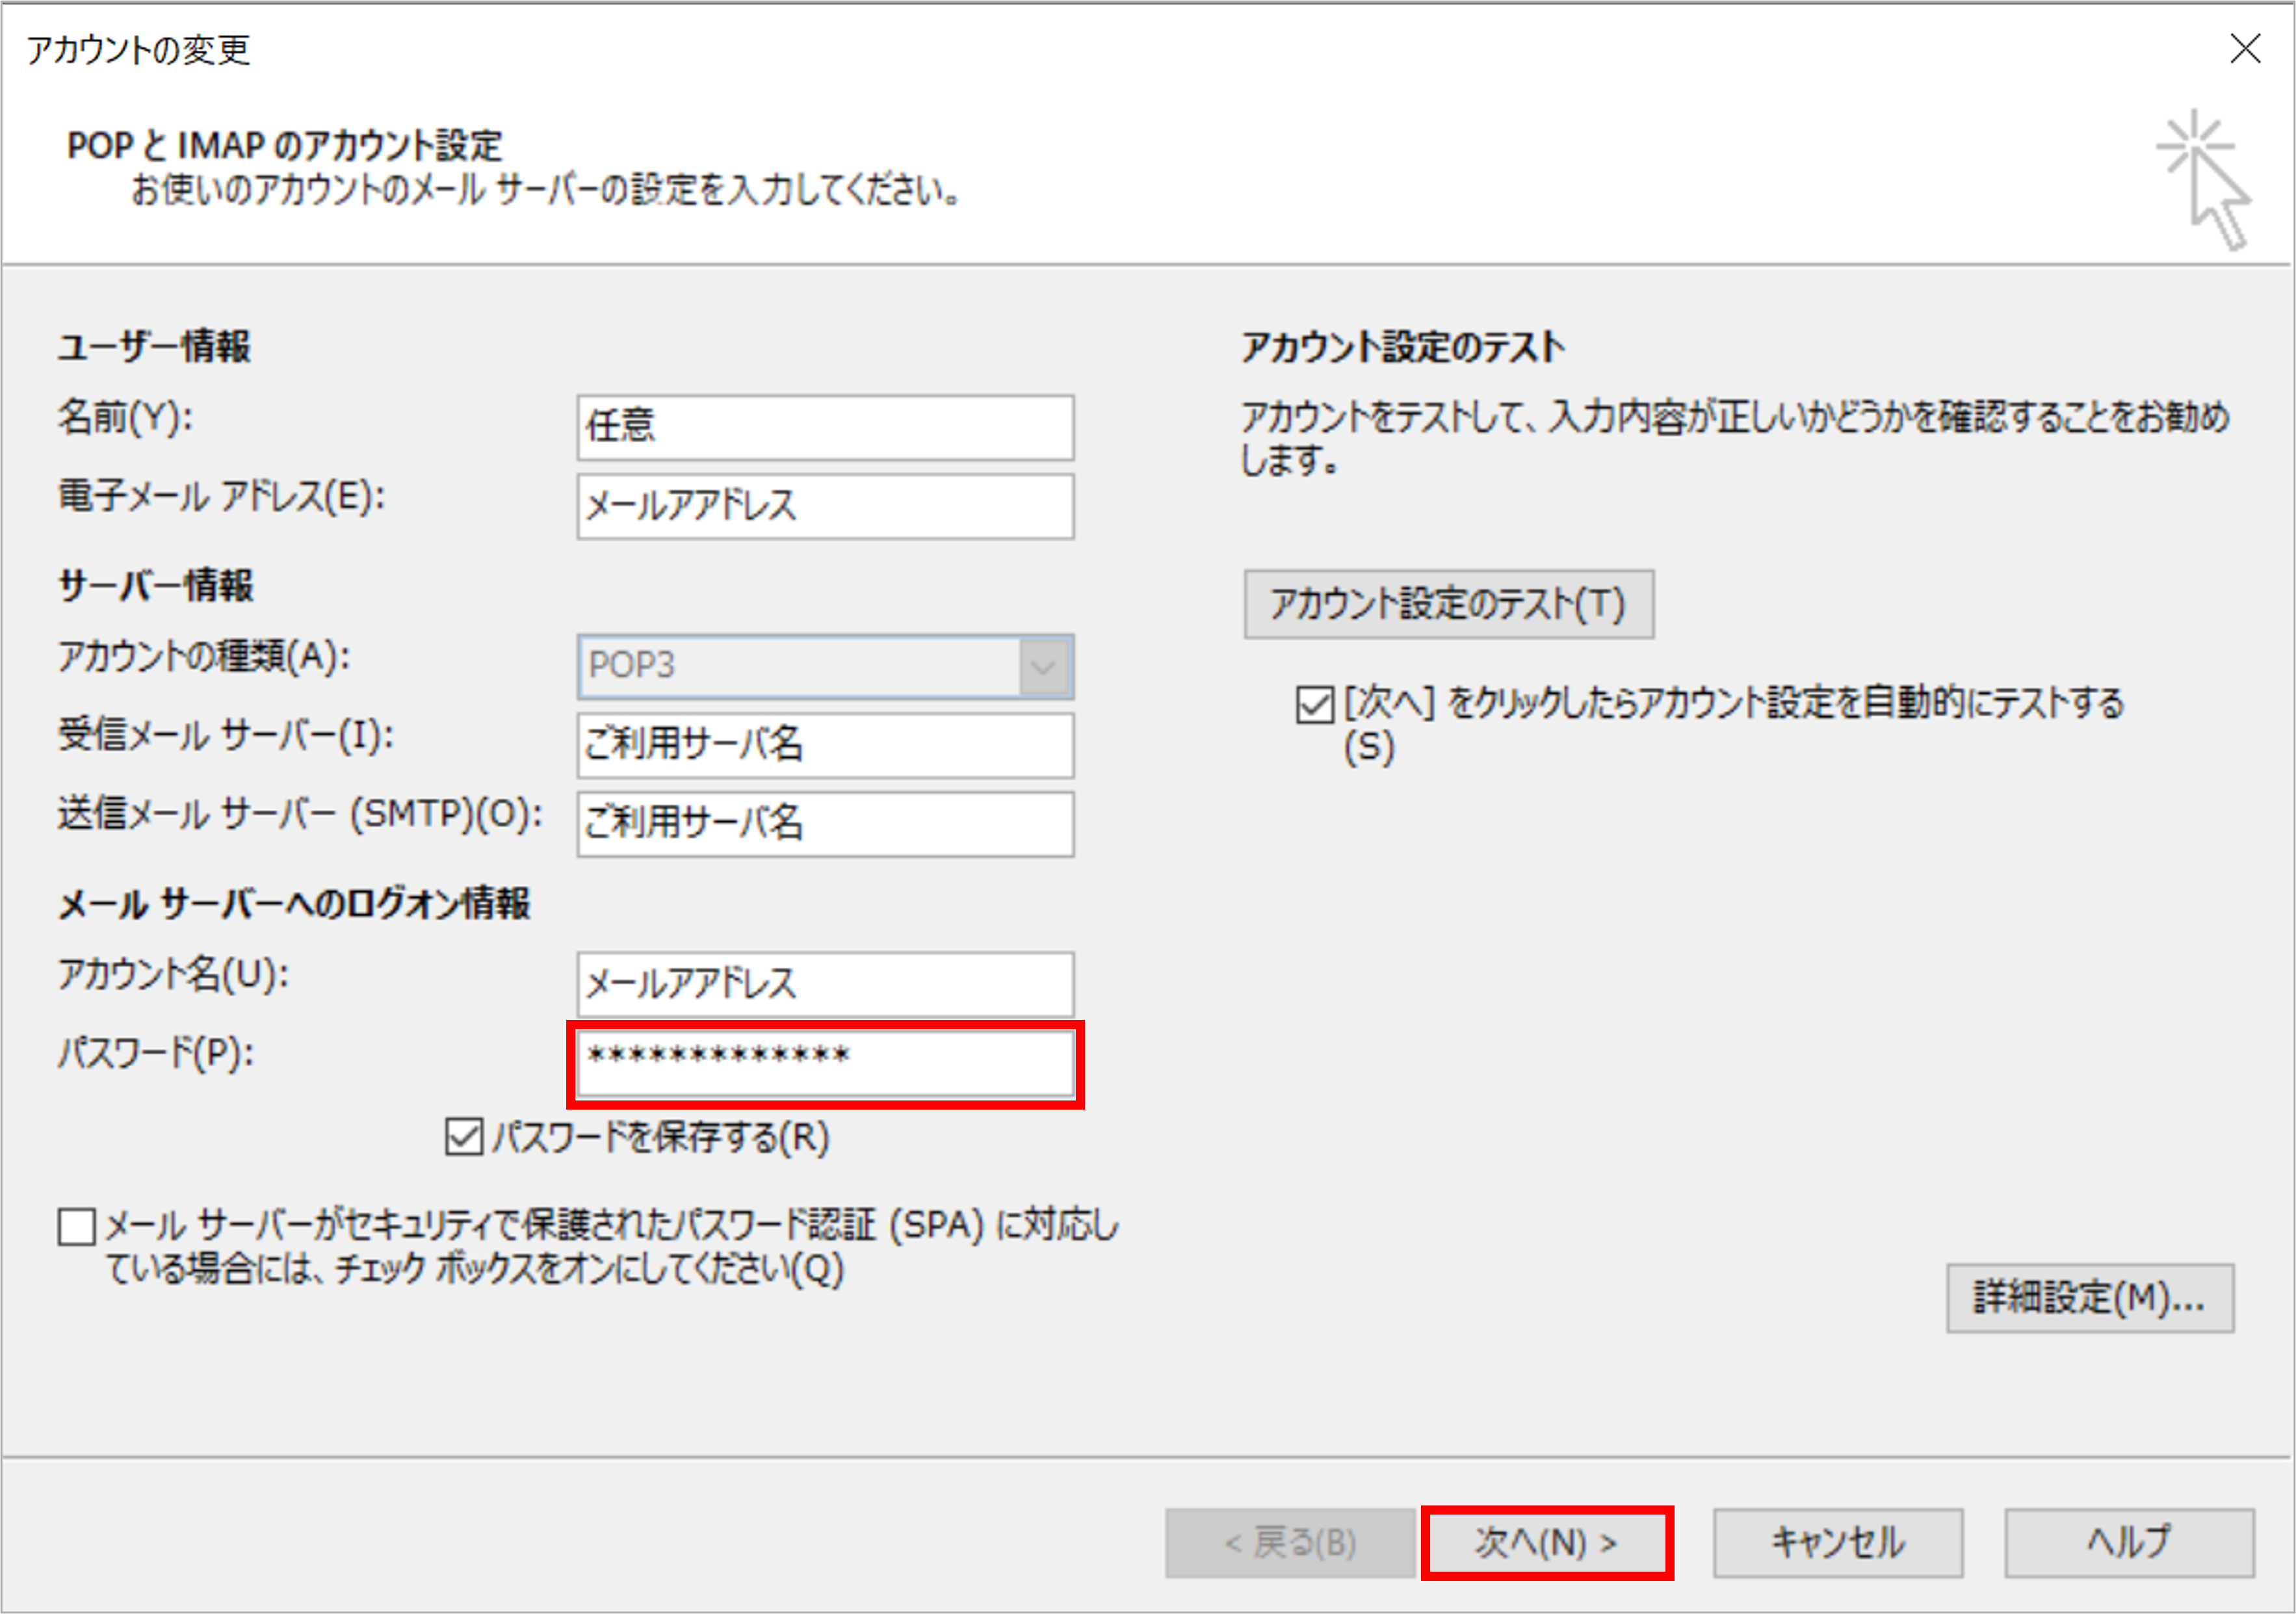Uncheck automatic account test on 次へ checkbox
The height and width of the screenshot is (1614, 2296).
coord(1315,704)
